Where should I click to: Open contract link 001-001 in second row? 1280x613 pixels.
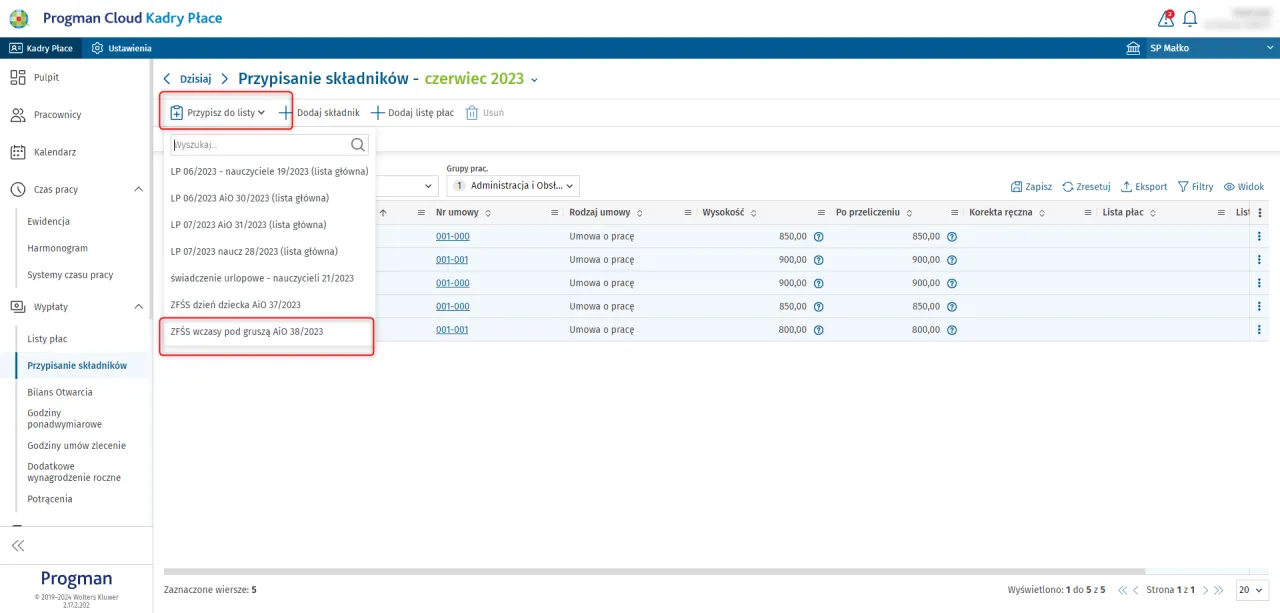[x=452, y=260]
